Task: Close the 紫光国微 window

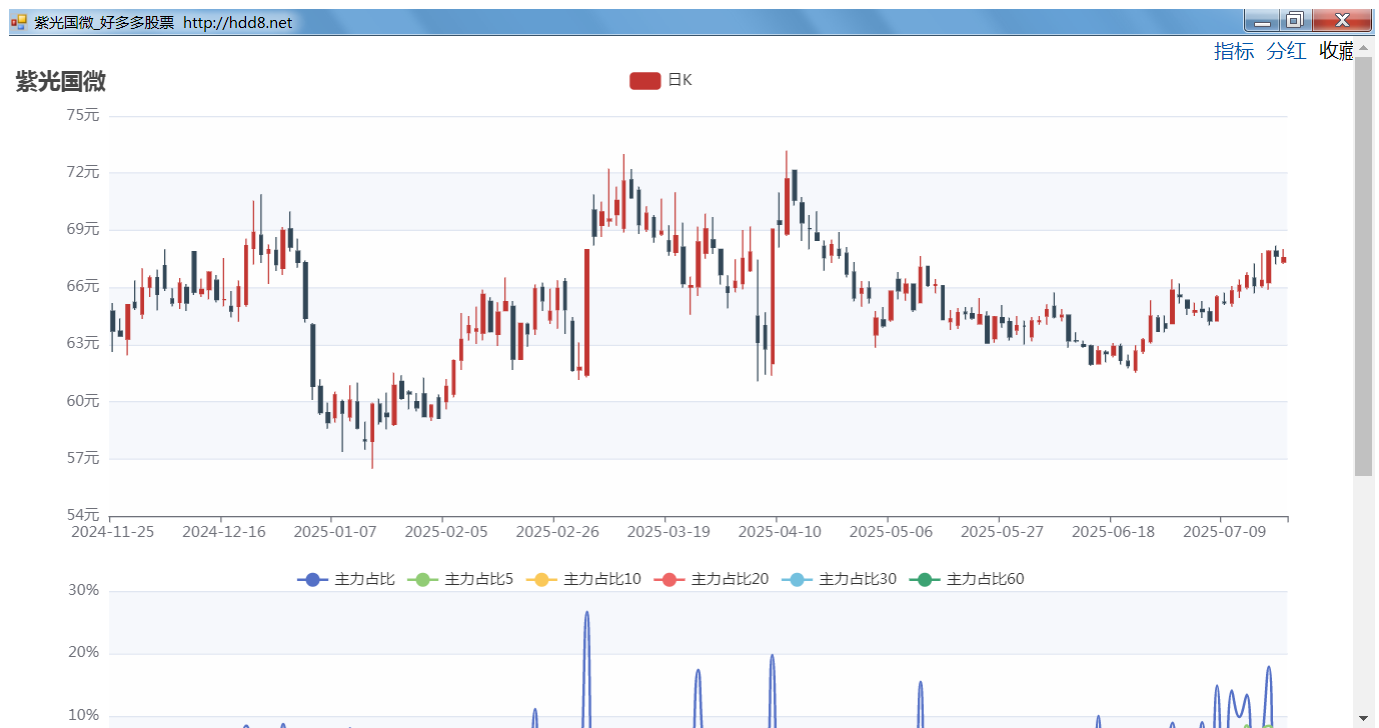Action: tap(1342, 20)
